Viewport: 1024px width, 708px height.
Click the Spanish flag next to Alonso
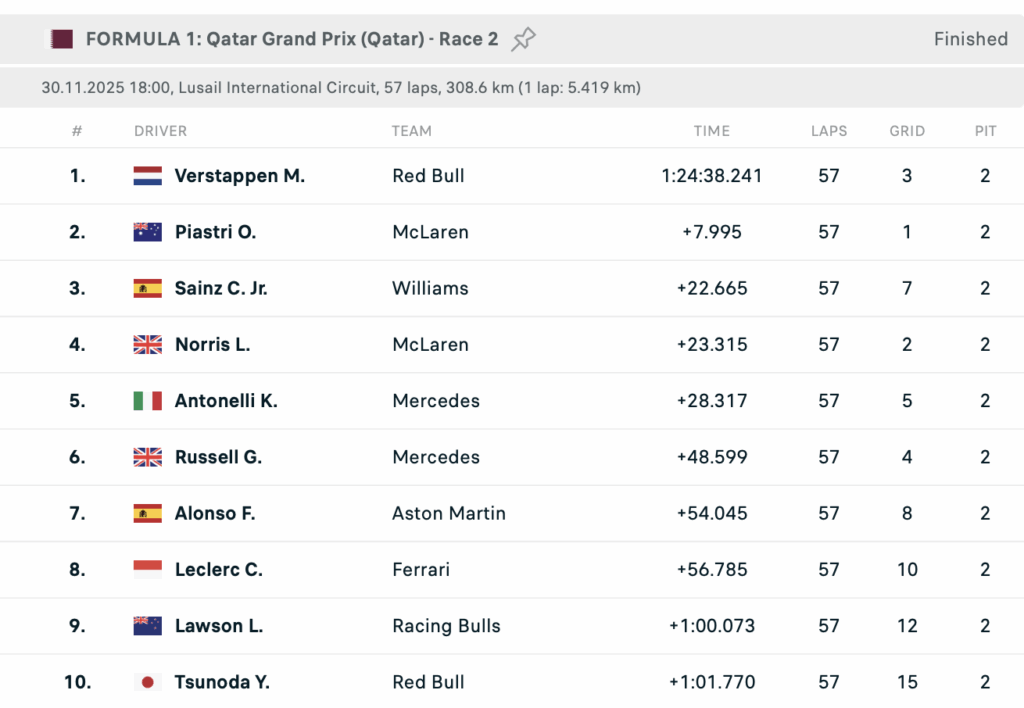(147, 514)
